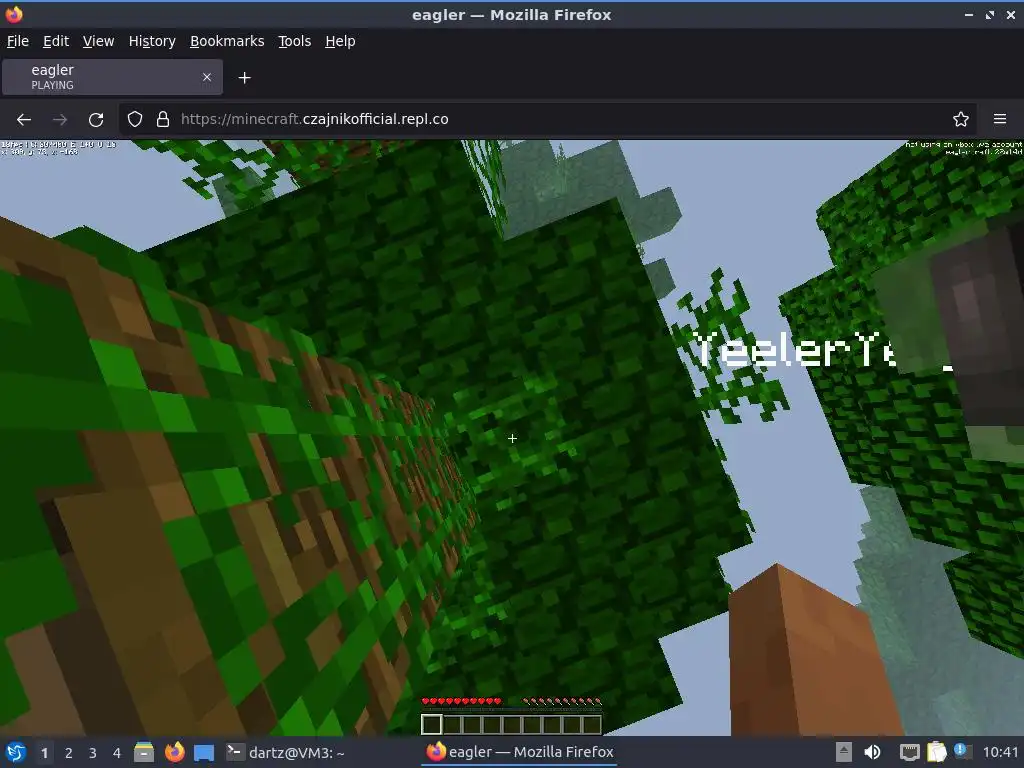1024x768 pixels.
Task: Click the highlighted first hotbar slot
Action: pyautogui.click(x=432, y=724)
